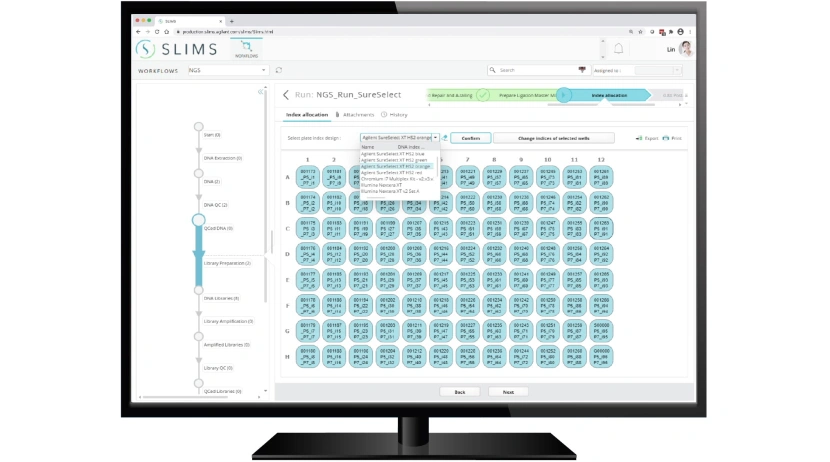Image resolution: width=830 pixels, height=462 pixels.
Task: Click the workflow panel vertical scrollbar
Action: click(x=265, y=196)
